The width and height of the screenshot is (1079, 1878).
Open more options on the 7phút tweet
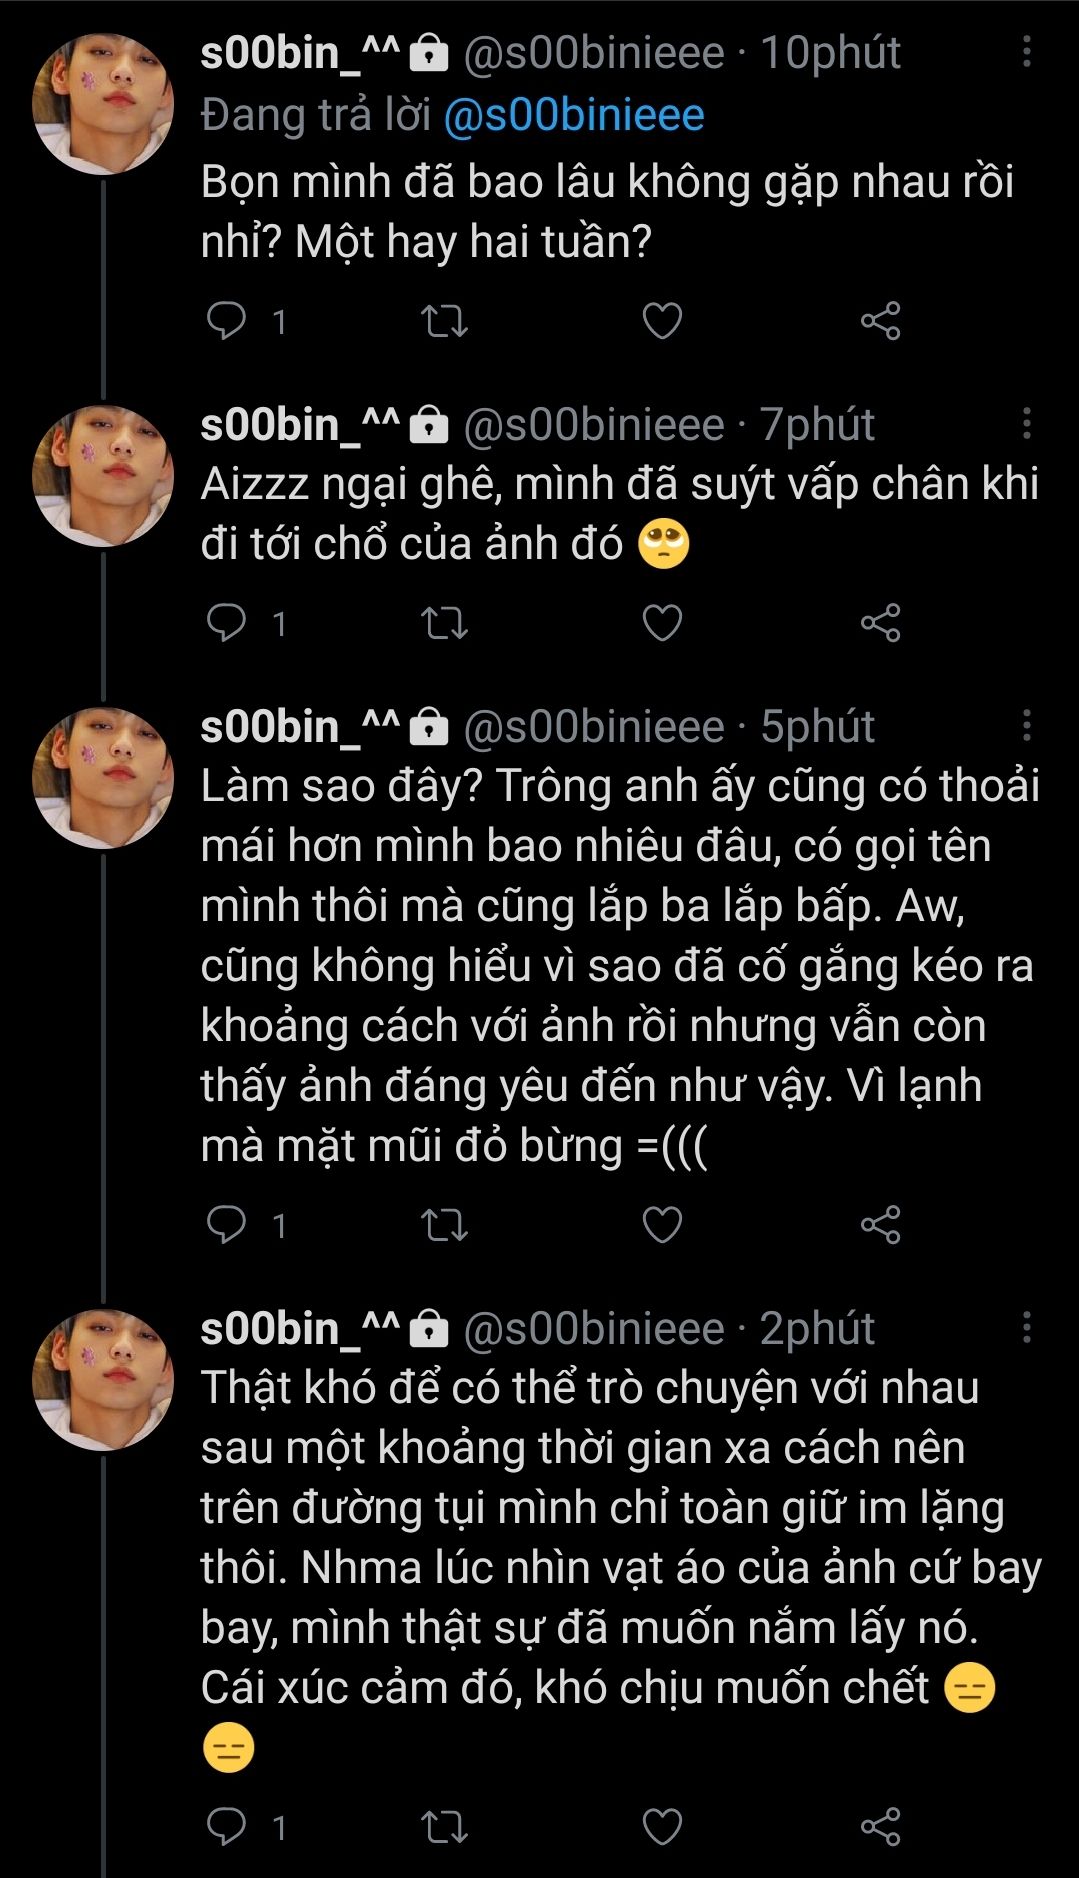1026,425
